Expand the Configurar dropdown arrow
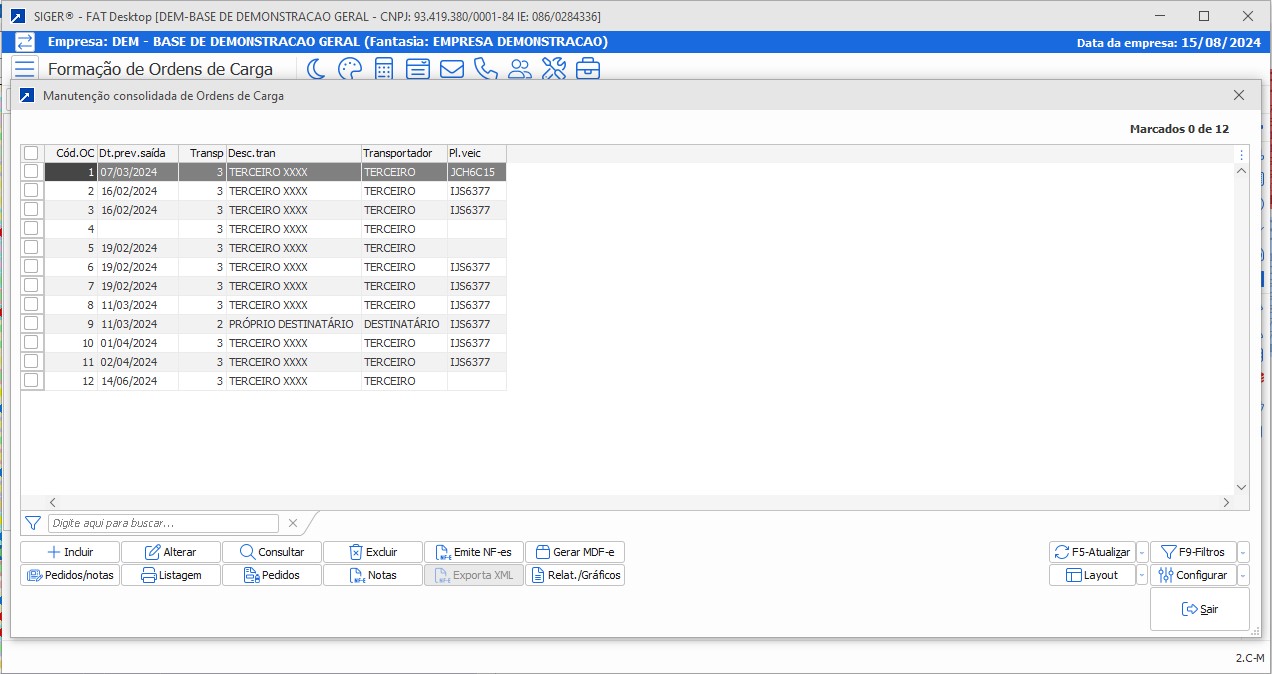This screenshot has height=674, width=1272. coord(1243,575)
